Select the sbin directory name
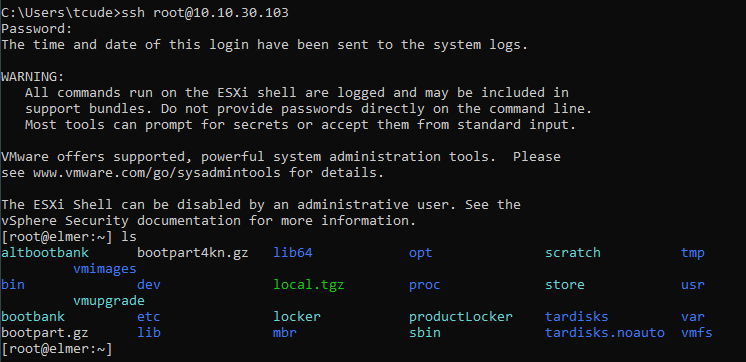746x362 pixels. [x=425, y=333]
